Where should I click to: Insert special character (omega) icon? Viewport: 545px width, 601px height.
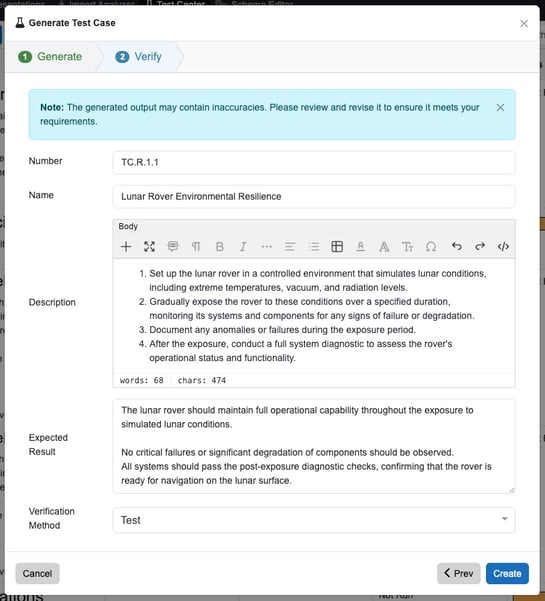coord(431,246)
